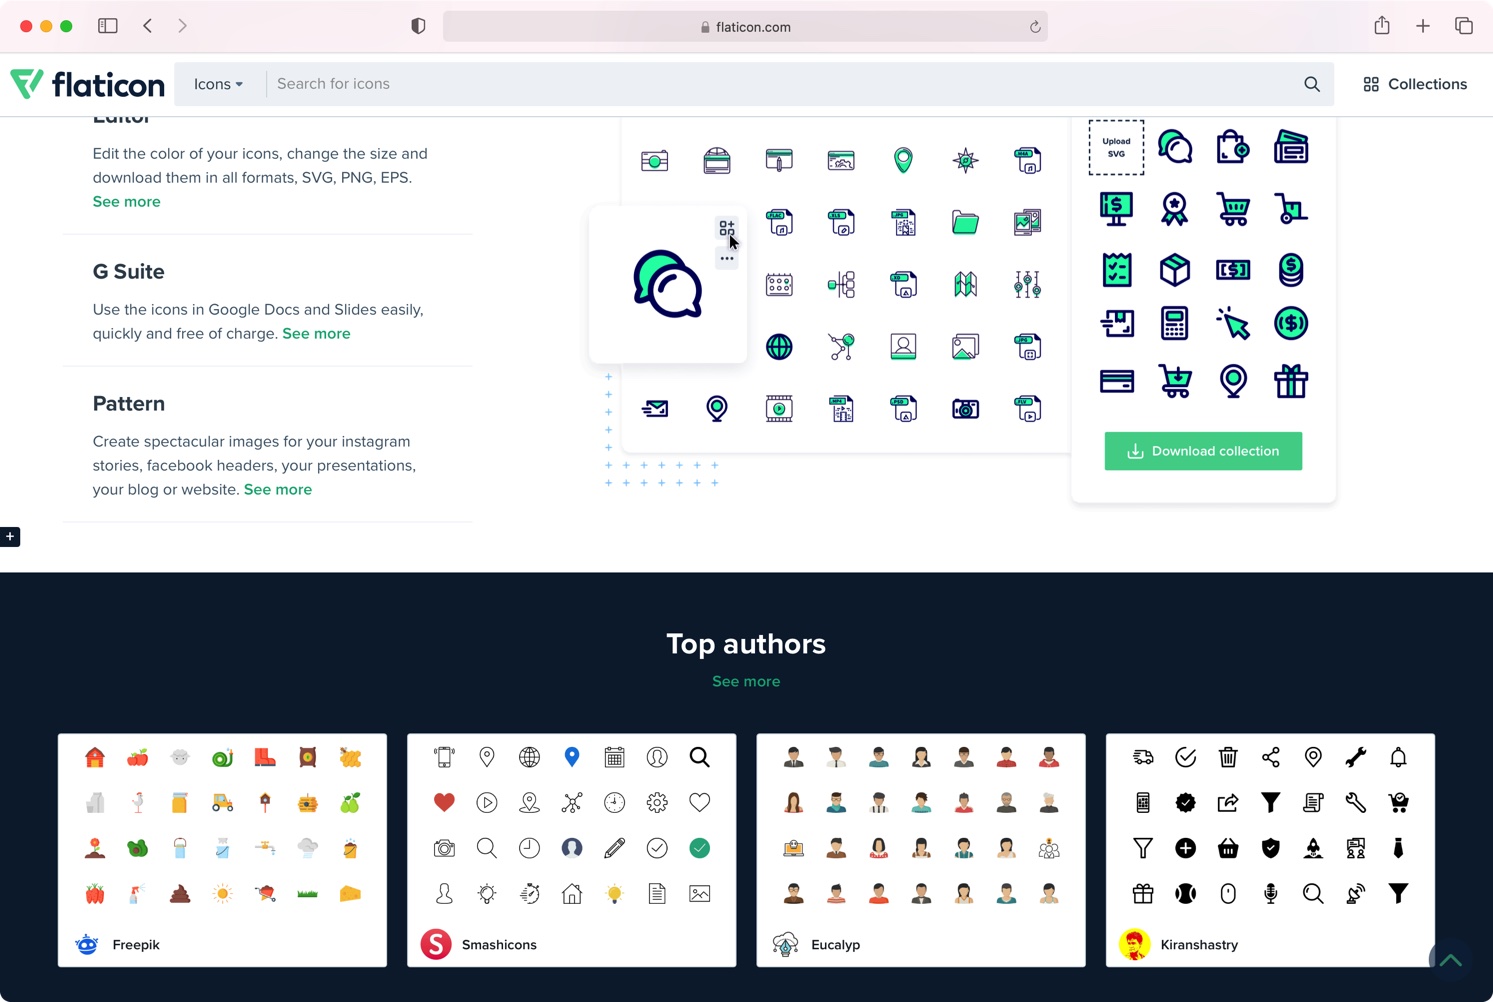Select the gift box collection icon
The height and width of the screenshot is (1002, 1493).
pos(1291,381)
